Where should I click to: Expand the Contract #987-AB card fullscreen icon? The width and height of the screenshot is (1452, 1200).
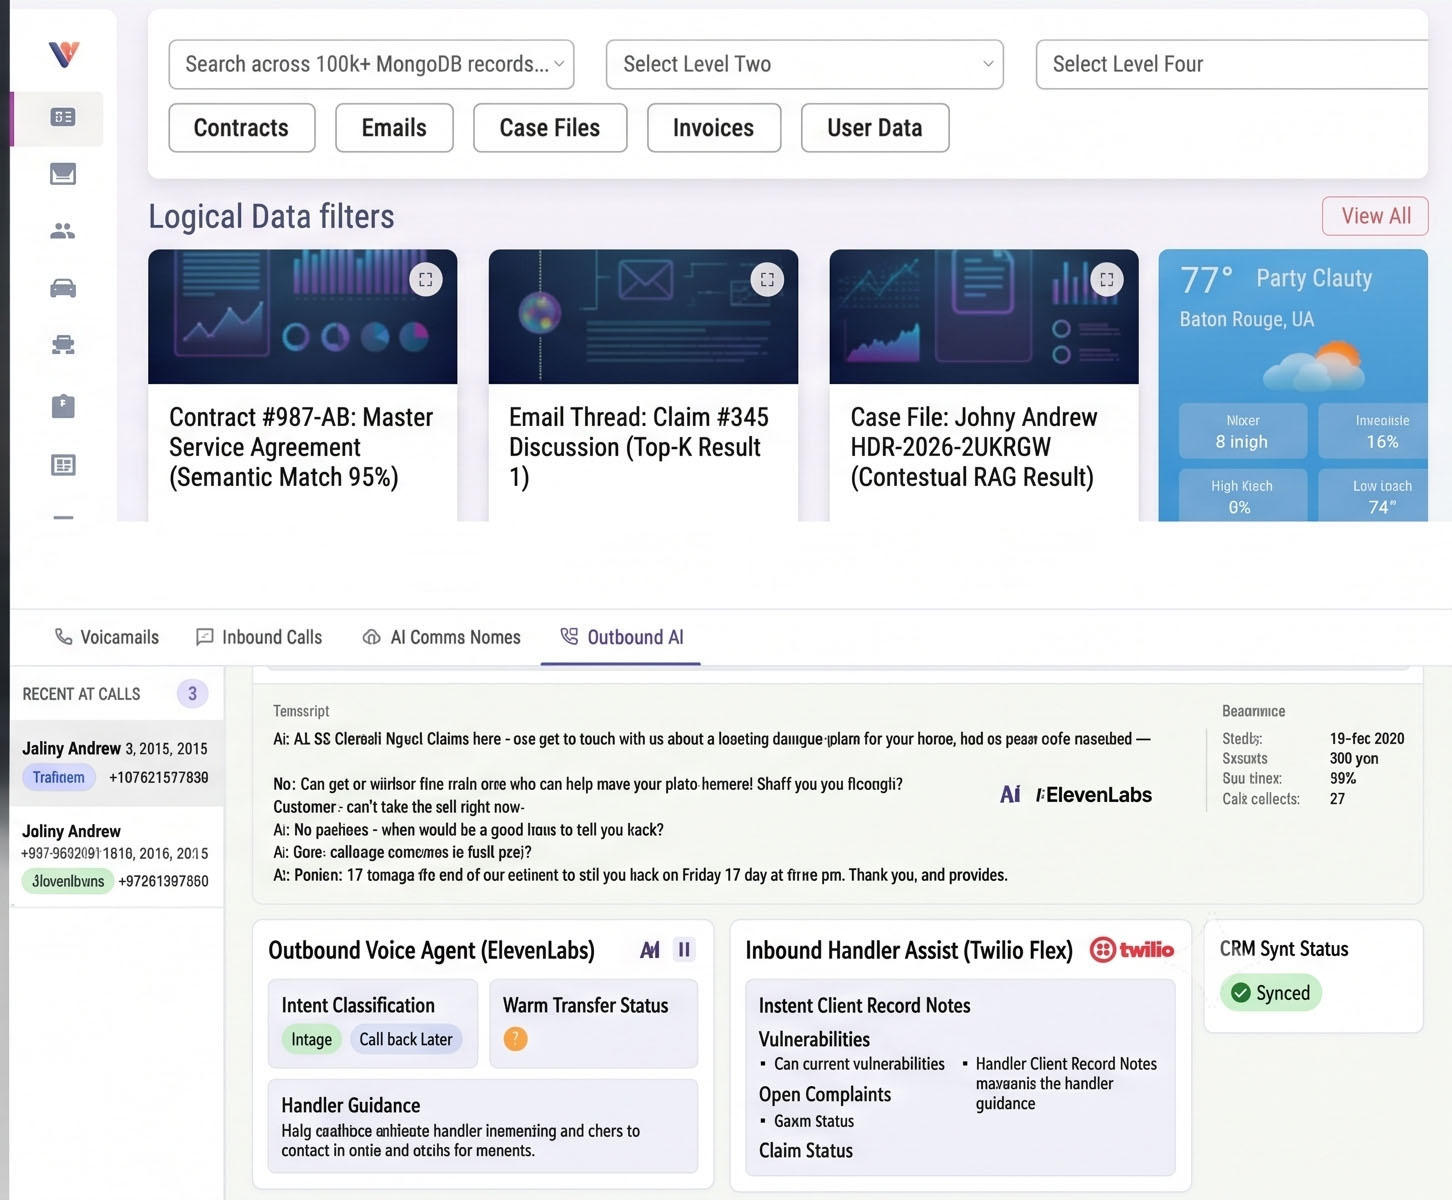coord(426,280)
